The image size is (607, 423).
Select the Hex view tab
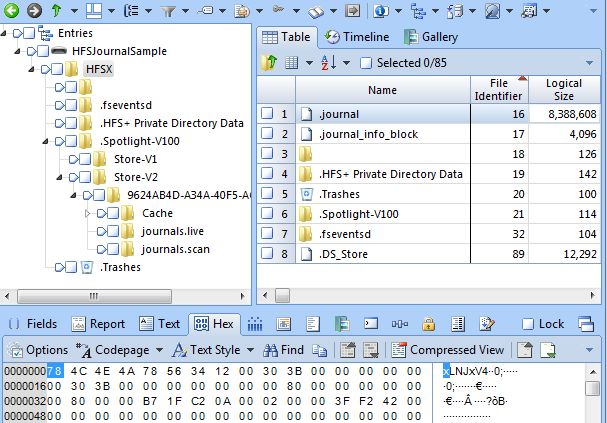(x=214, y=324)
